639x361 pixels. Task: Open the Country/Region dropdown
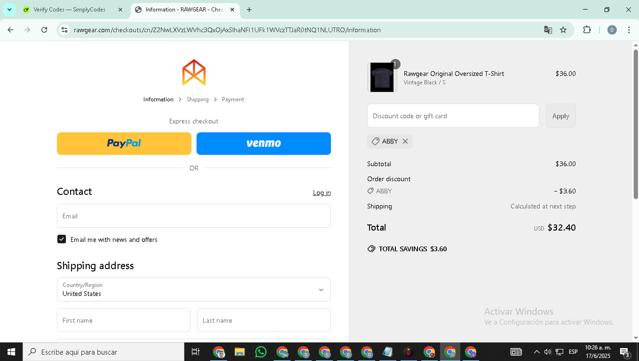[194, 289]
